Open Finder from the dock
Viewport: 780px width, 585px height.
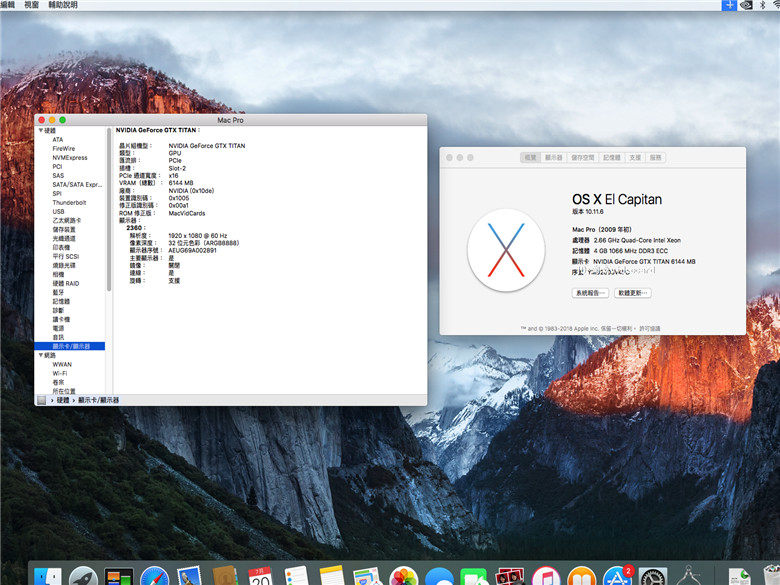48,577
